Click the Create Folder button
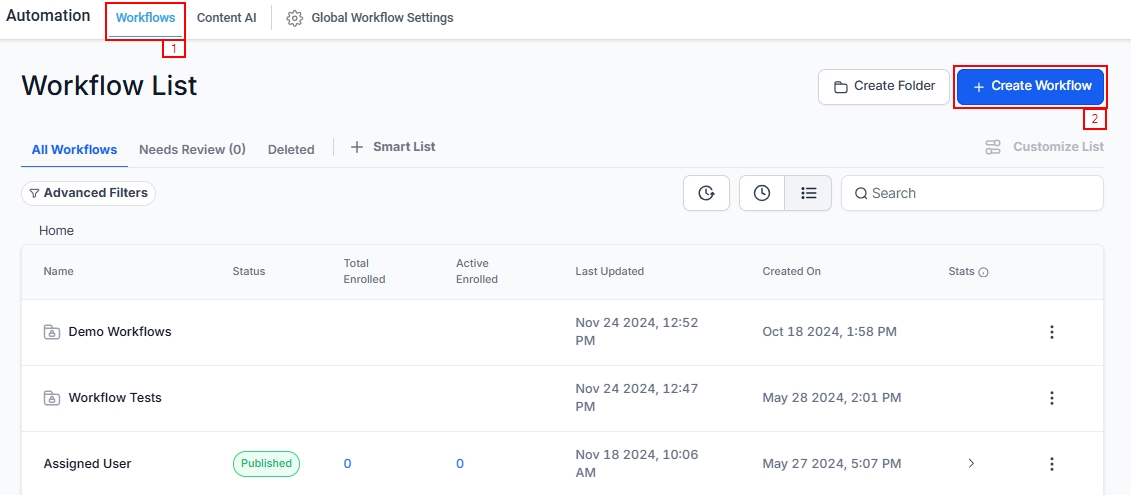The width and height of the screenshot is (1131, 495). point(884,86)
